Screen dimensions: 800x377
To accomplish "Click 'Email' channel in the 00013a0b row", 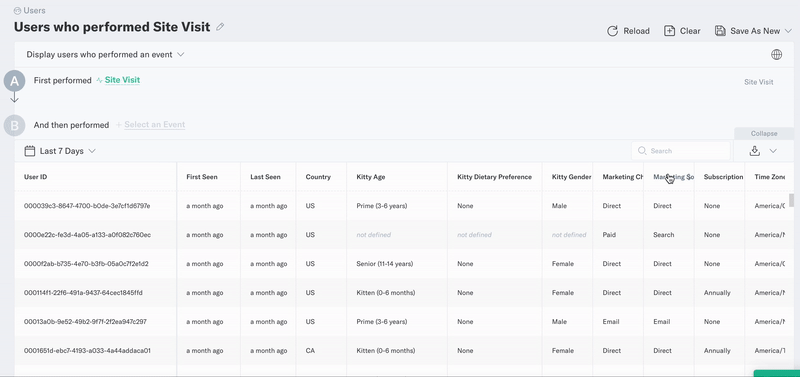I will pyautogui.click(x=611, y=322).
